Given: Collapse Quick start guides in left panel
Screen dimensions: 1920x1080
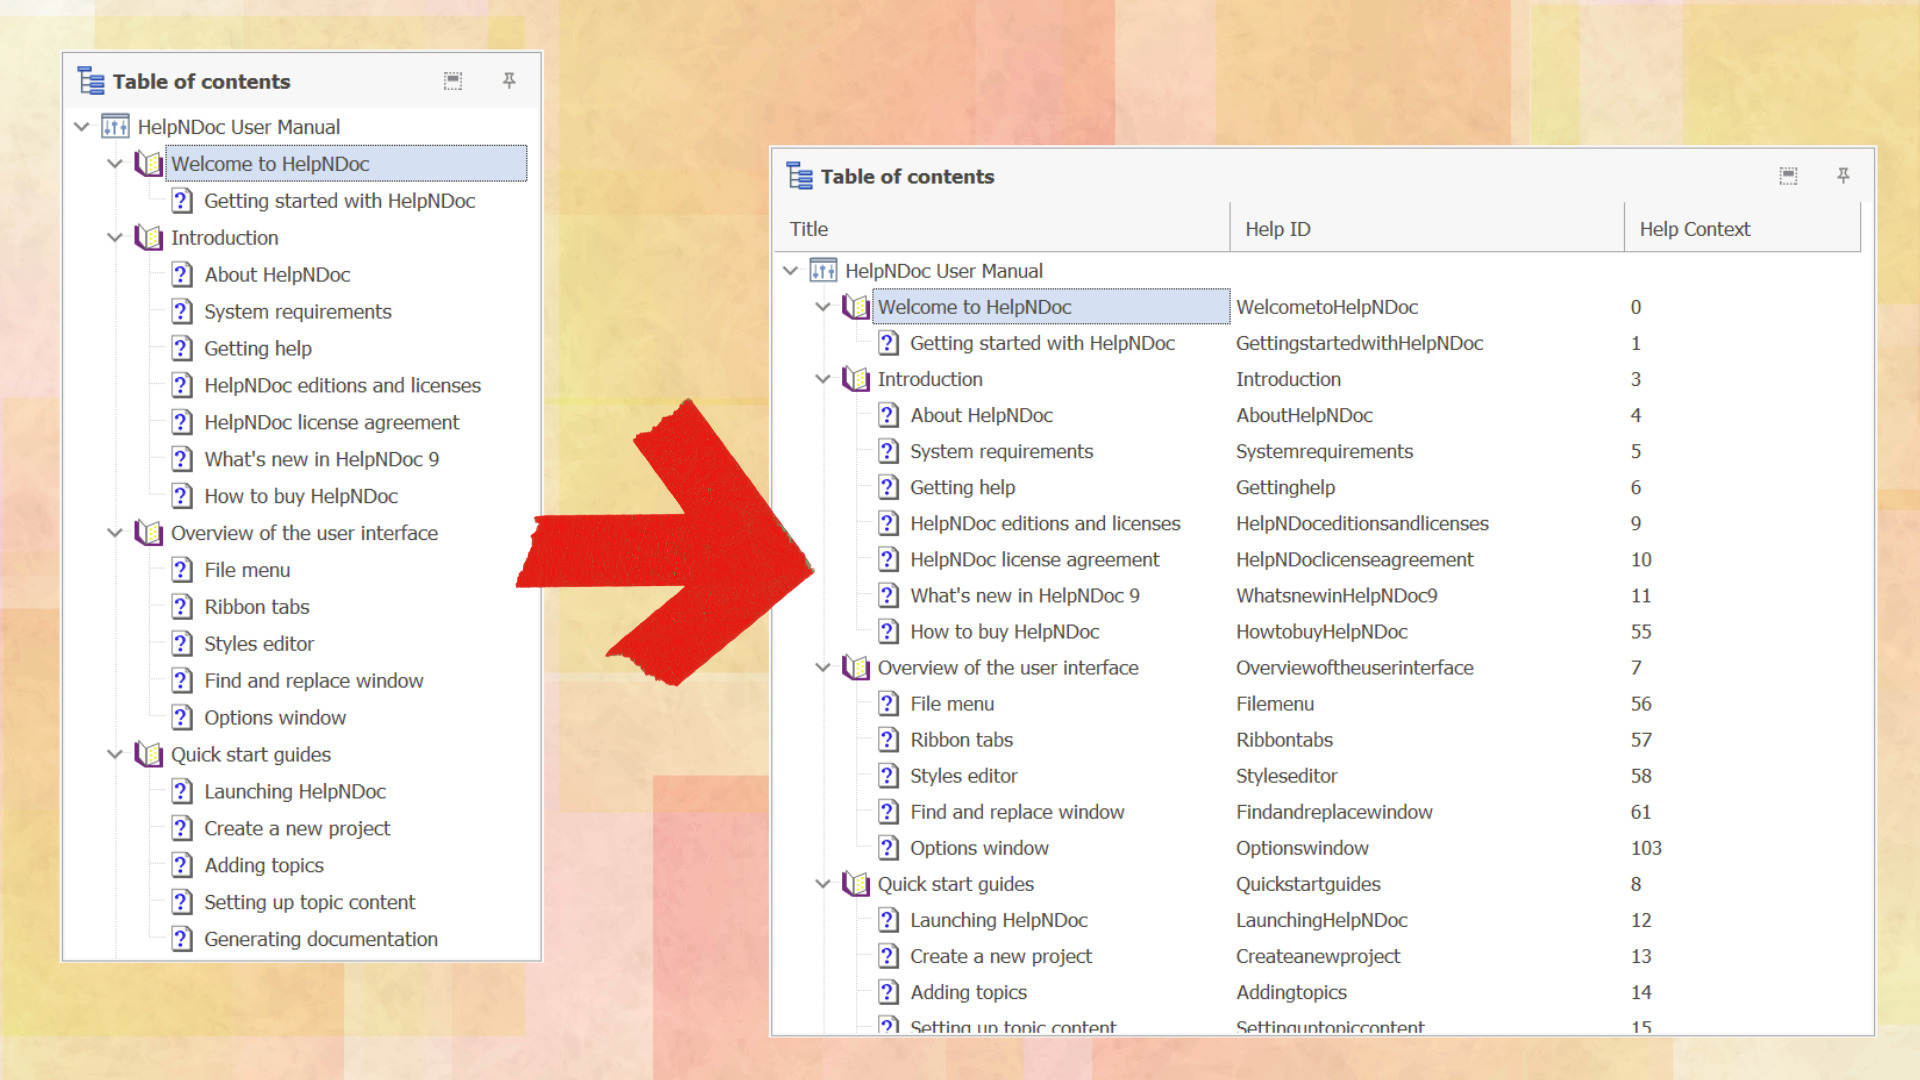Looking at the screenshot, I should click(115, 754).
